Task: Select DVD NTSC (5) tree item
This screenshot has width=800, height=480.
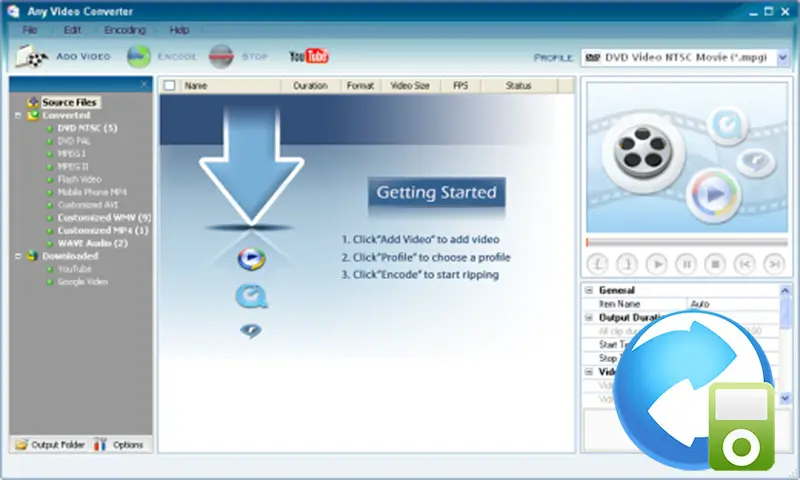Action: (x=87, y=129)
